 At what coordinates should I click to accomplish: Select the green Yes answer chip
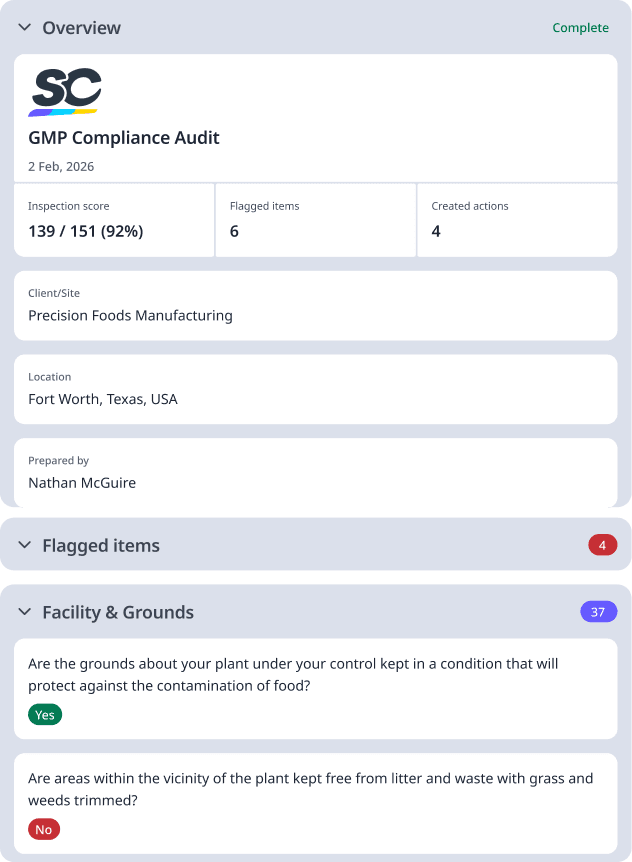pyautogui.click(x=44, y=714)
